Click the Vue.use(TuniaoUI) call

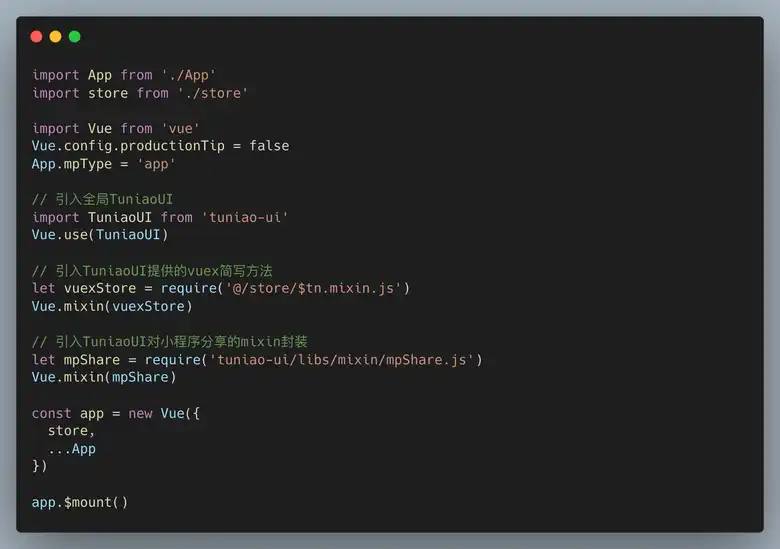point(100,235)
